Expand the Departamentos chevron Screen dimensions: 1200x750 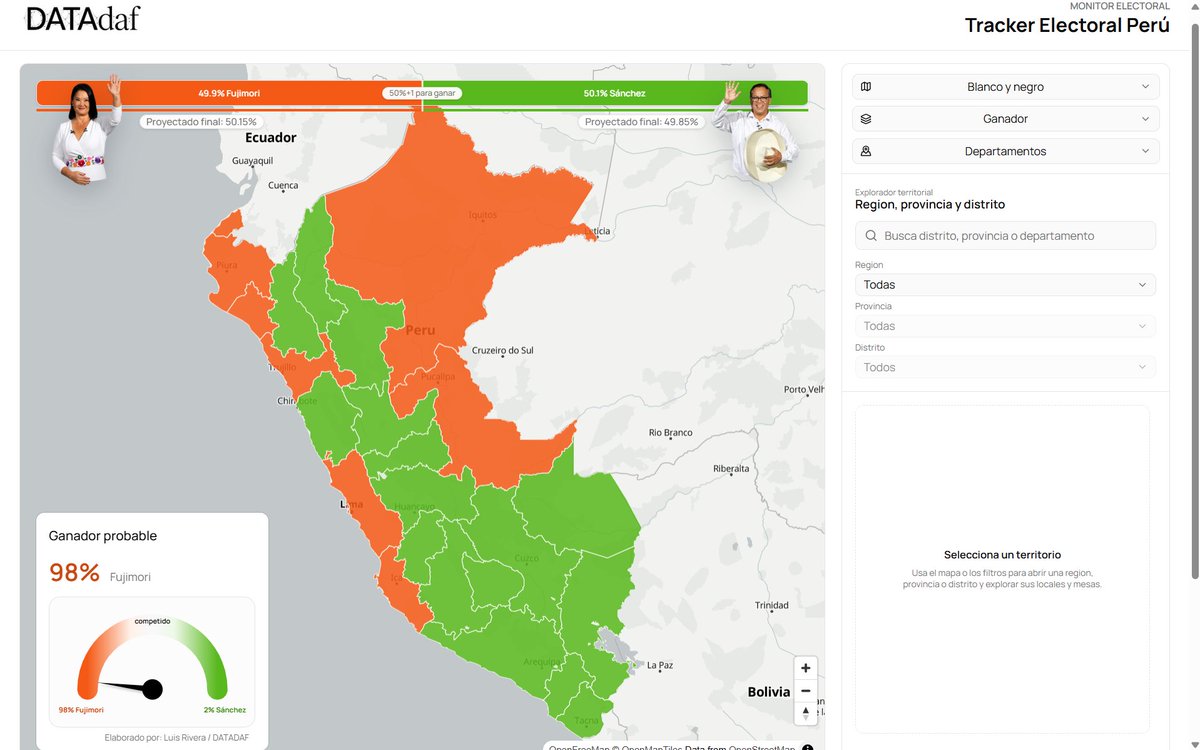pos(1145,151)
